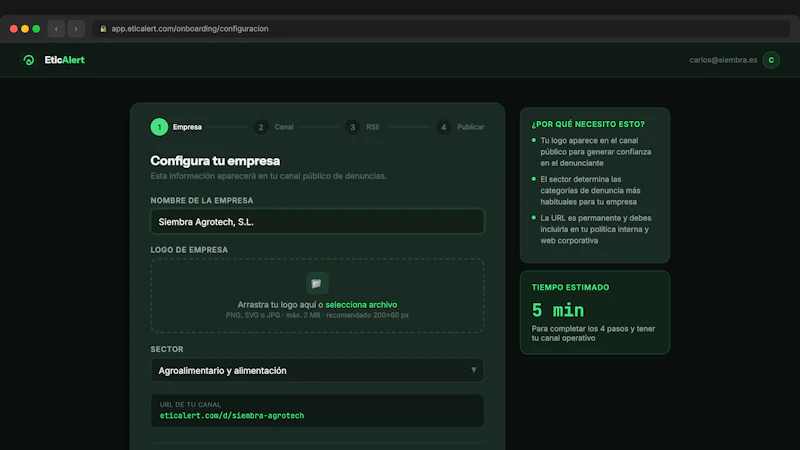Click the 'selecciona archivo' link
800x450 pixels.
point(361,305)
